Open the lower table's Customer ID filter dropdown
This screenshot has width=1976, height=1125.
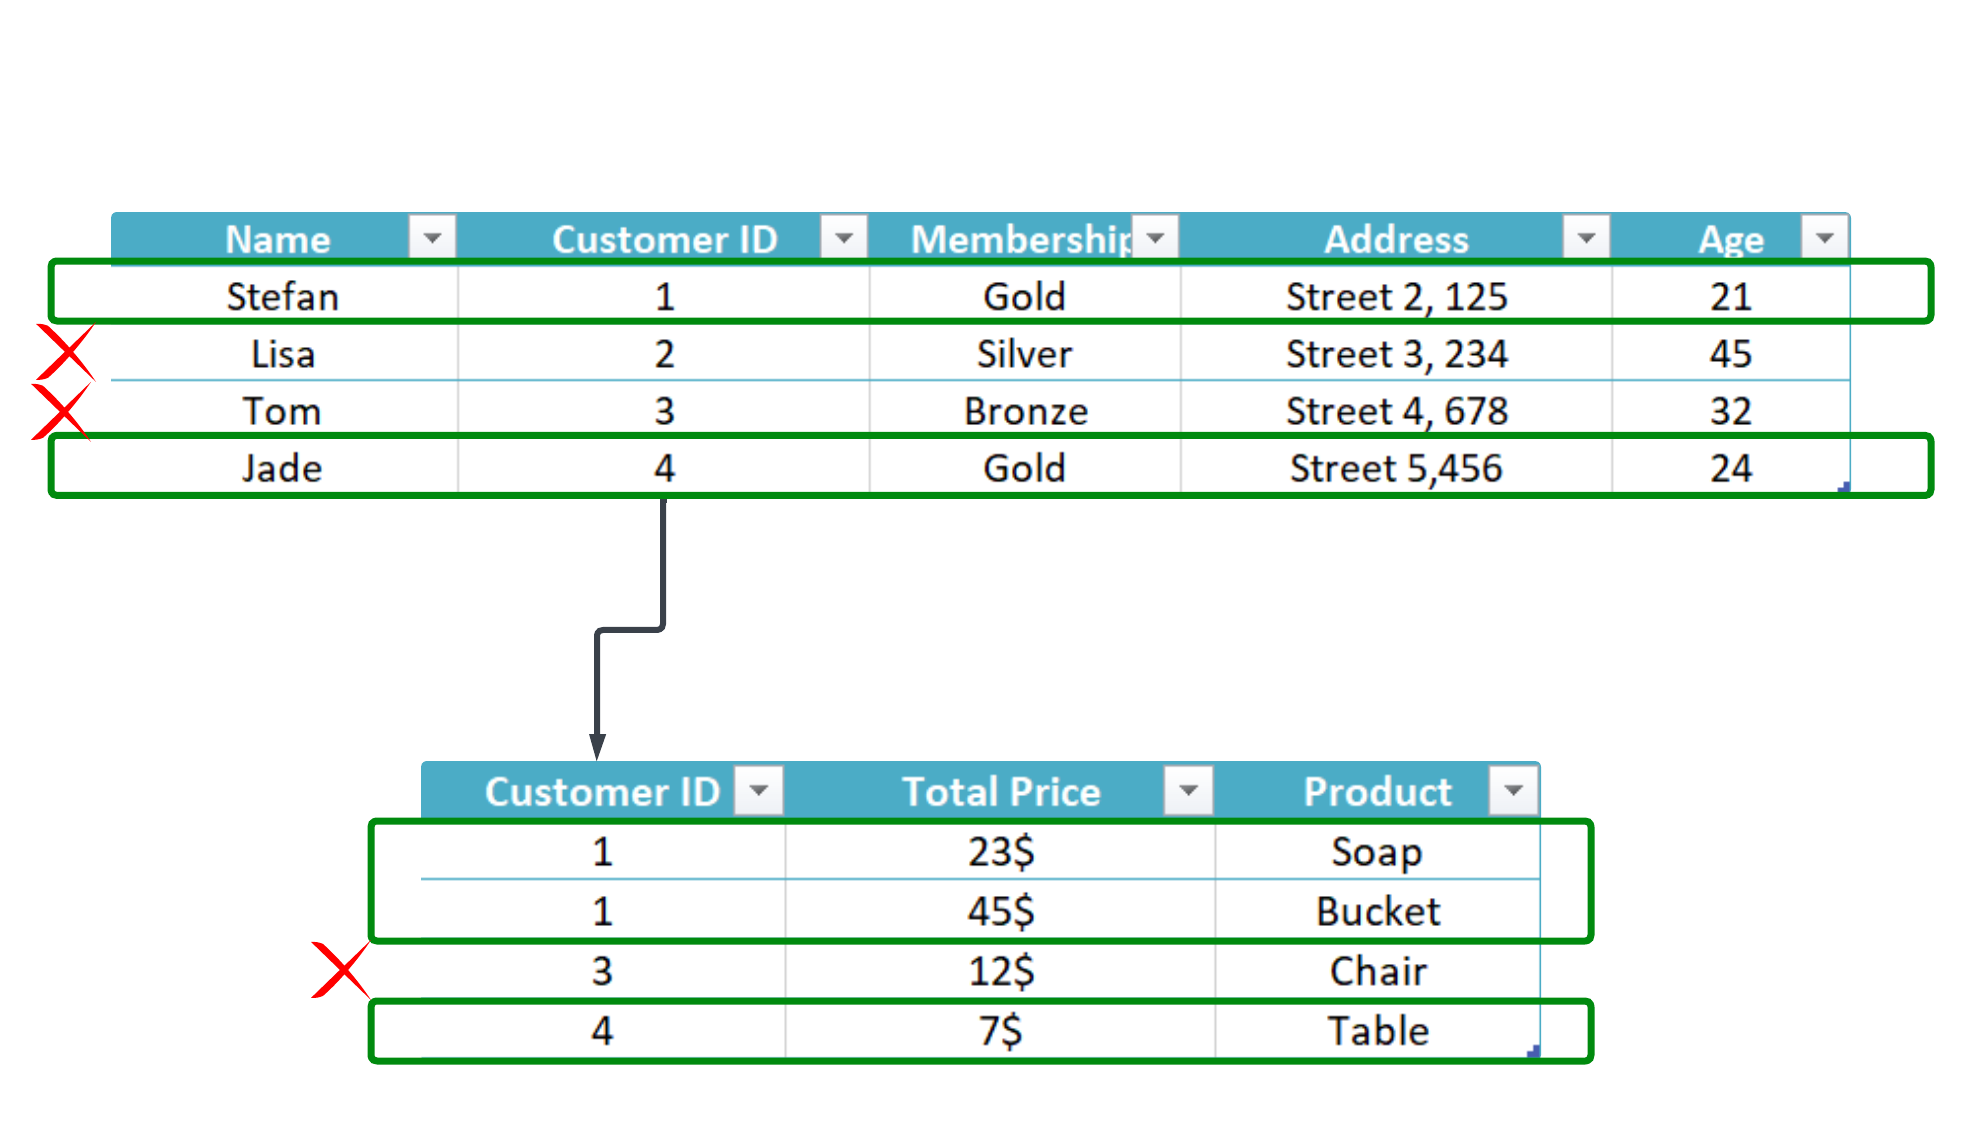coord(759,791)
